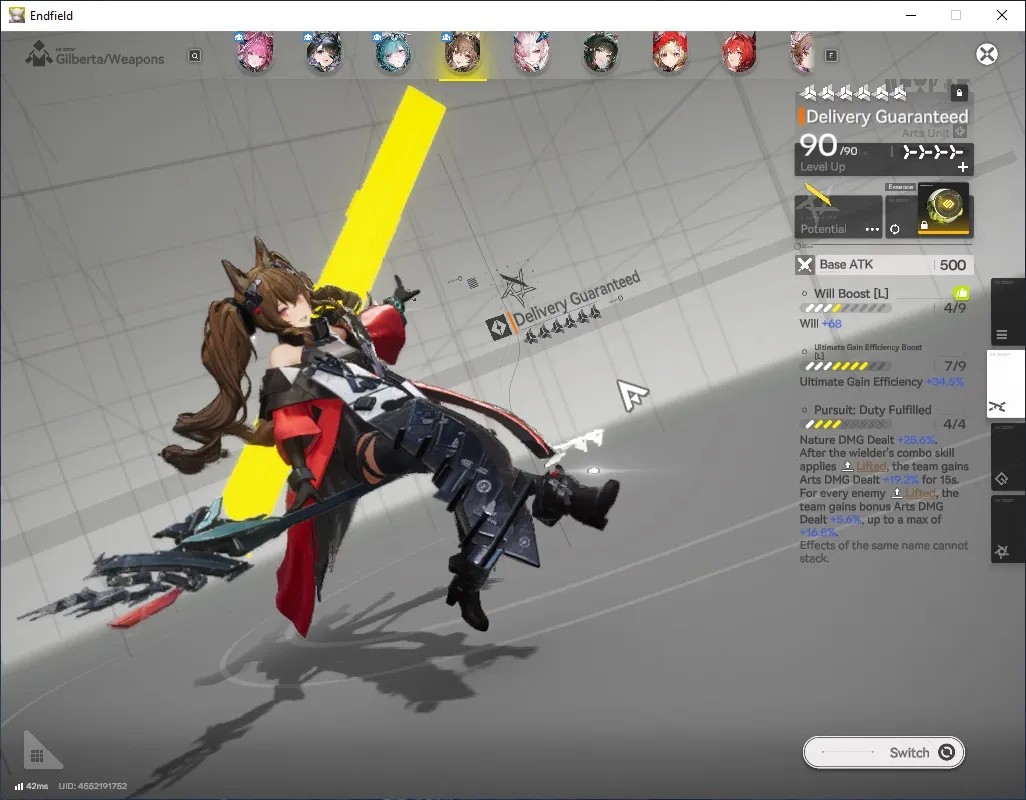This screenshot has height=800, width=1026.
Task: Click the Base ATK 500 value
Action: click(x=953, y=265)
